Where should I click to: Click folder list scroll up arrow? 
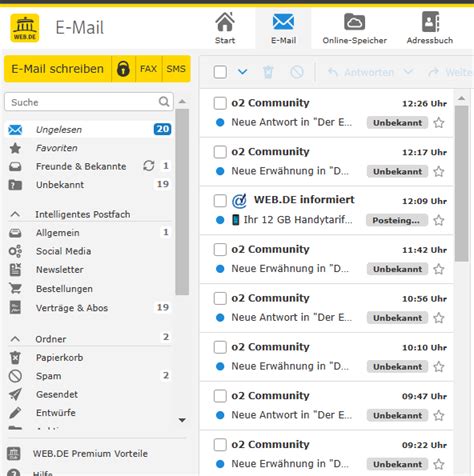[182, 101]
